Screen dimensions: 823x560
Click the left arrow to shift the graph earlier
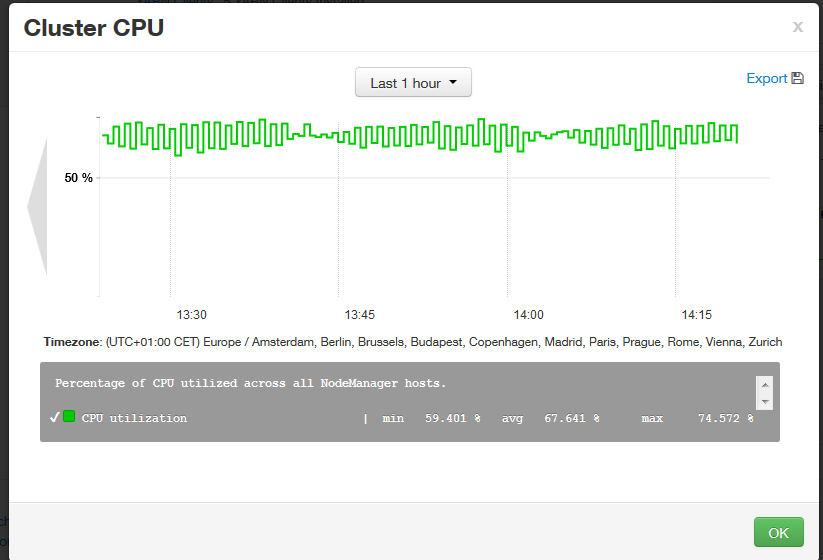pos(38,207)
